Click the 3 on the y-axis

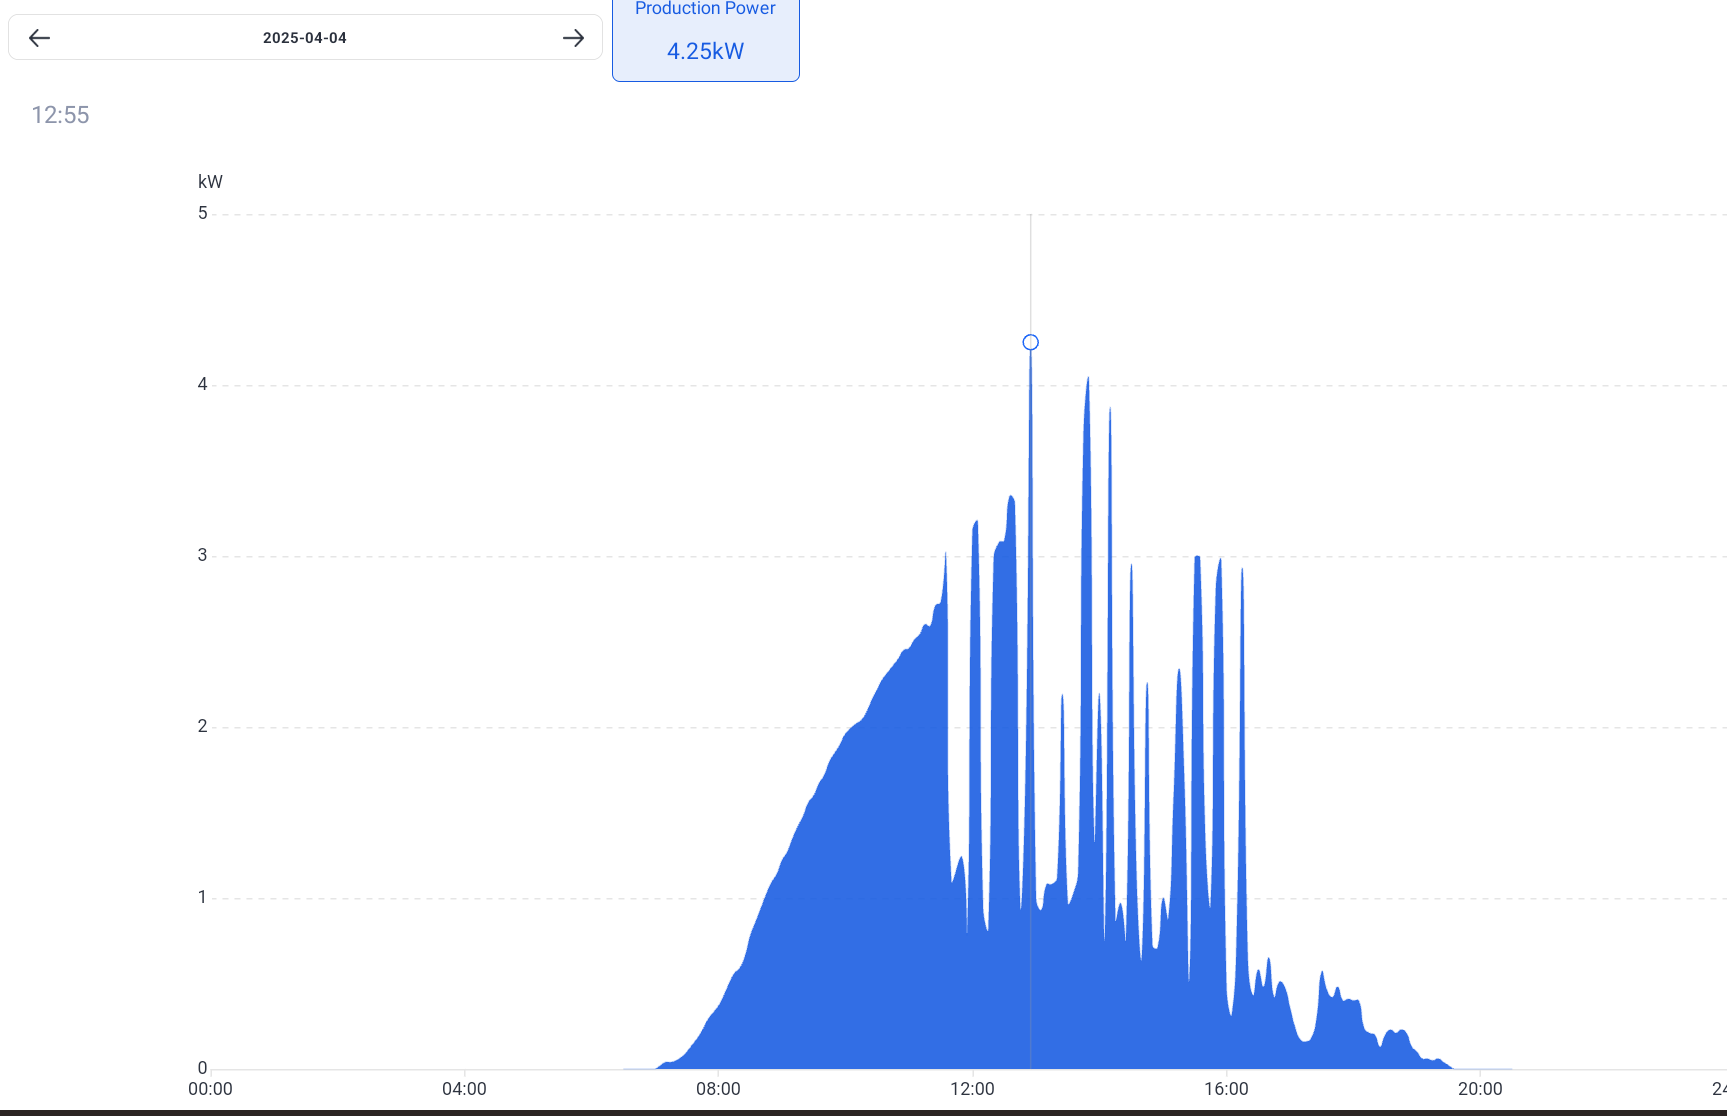[203, 555]
